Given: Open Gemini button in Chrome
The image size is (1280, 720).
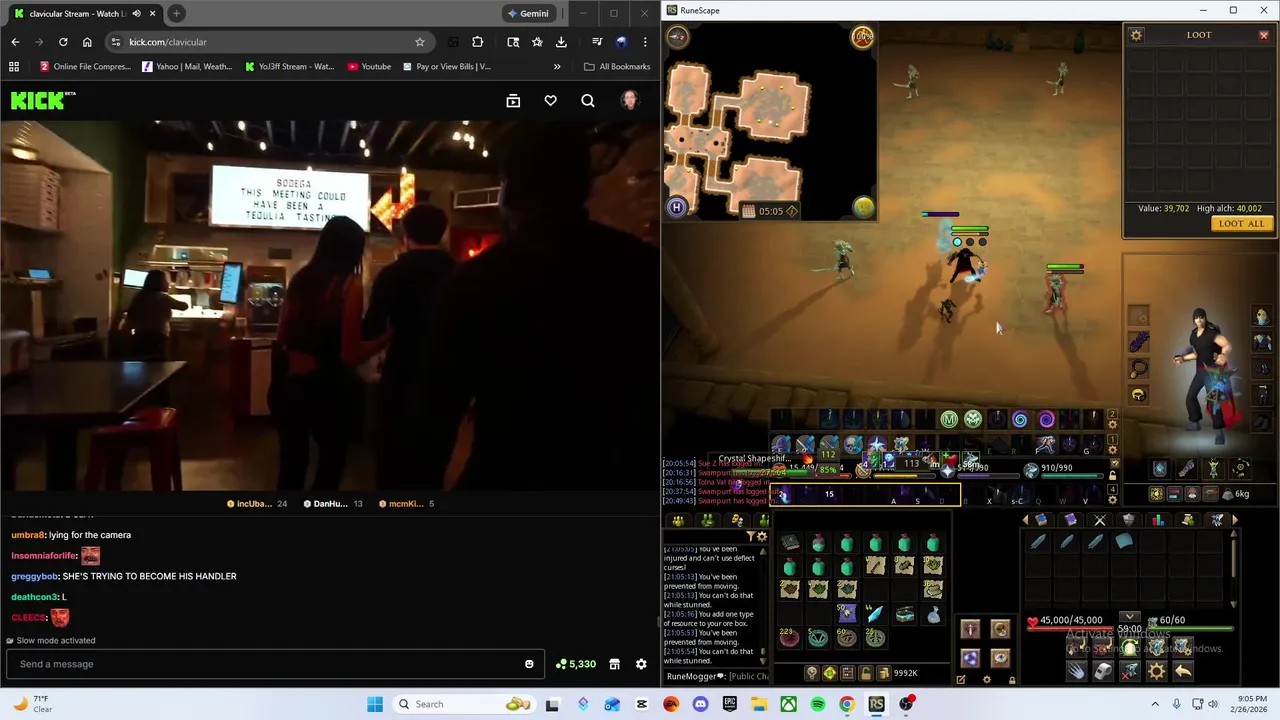Looking at the screenshot, I should [x=529, y=13].
